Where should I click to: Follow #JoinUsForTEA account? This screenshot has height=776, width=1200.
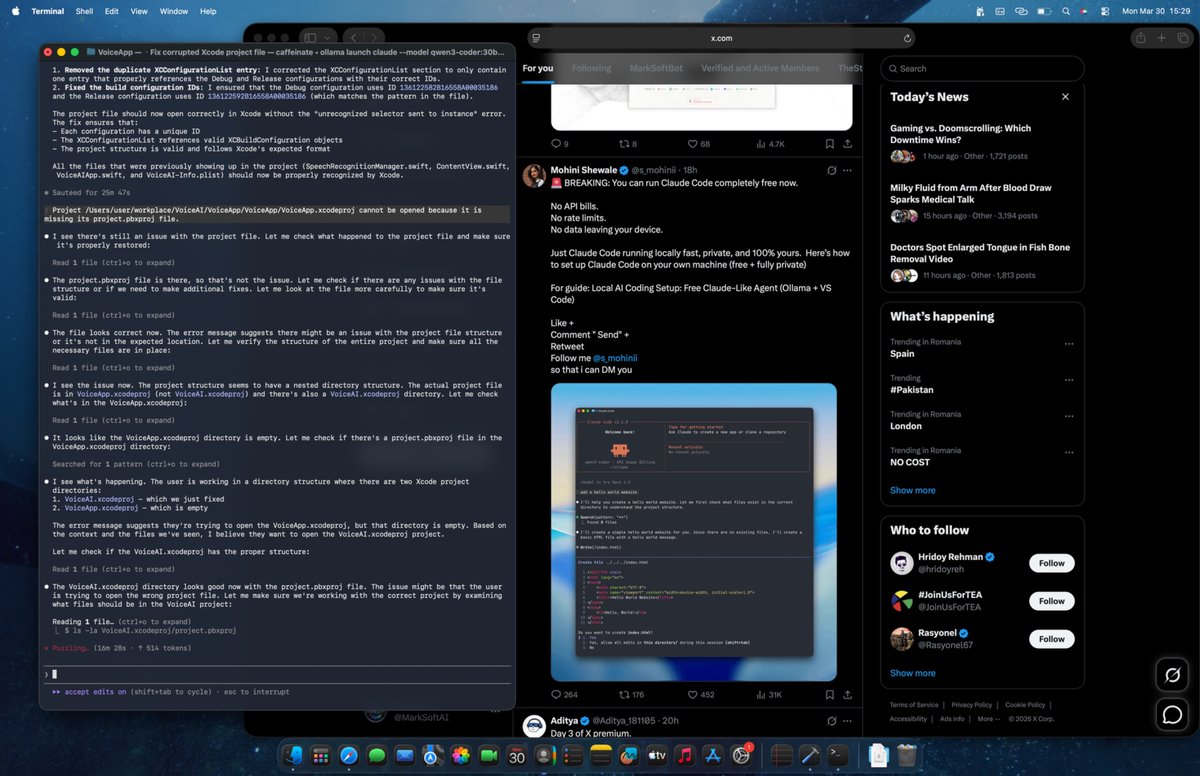point(1051,601)
